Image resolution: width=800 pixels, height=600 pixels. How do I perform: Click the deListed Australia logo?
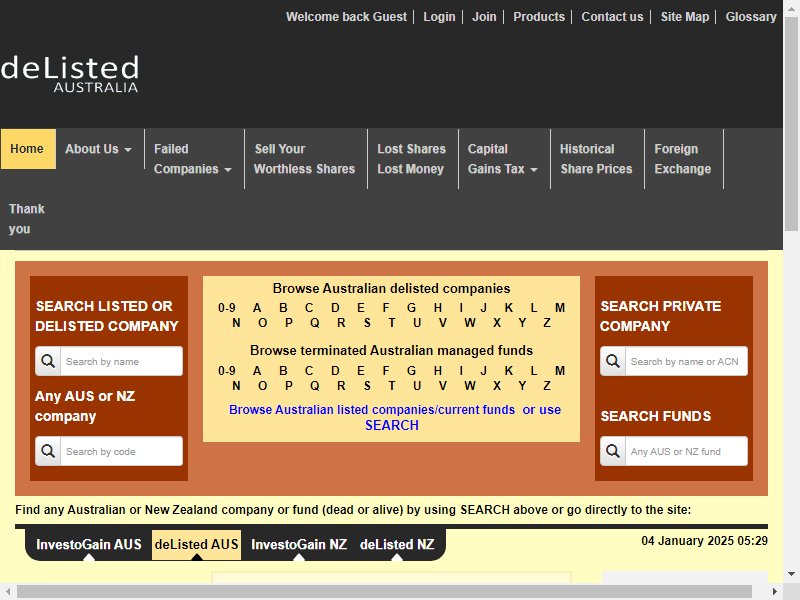click(70, 74)
